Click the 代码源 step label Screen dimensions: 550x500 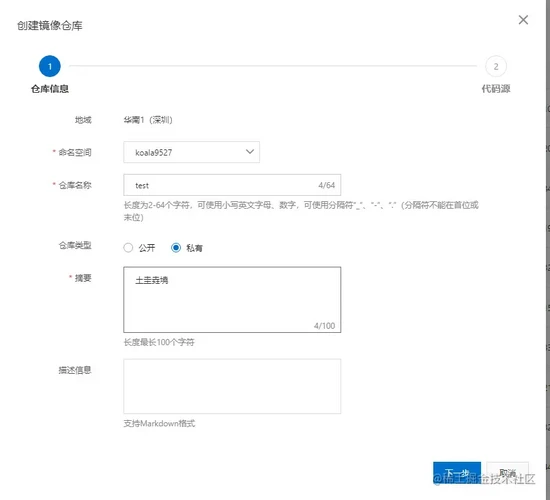tap(496, 89)
